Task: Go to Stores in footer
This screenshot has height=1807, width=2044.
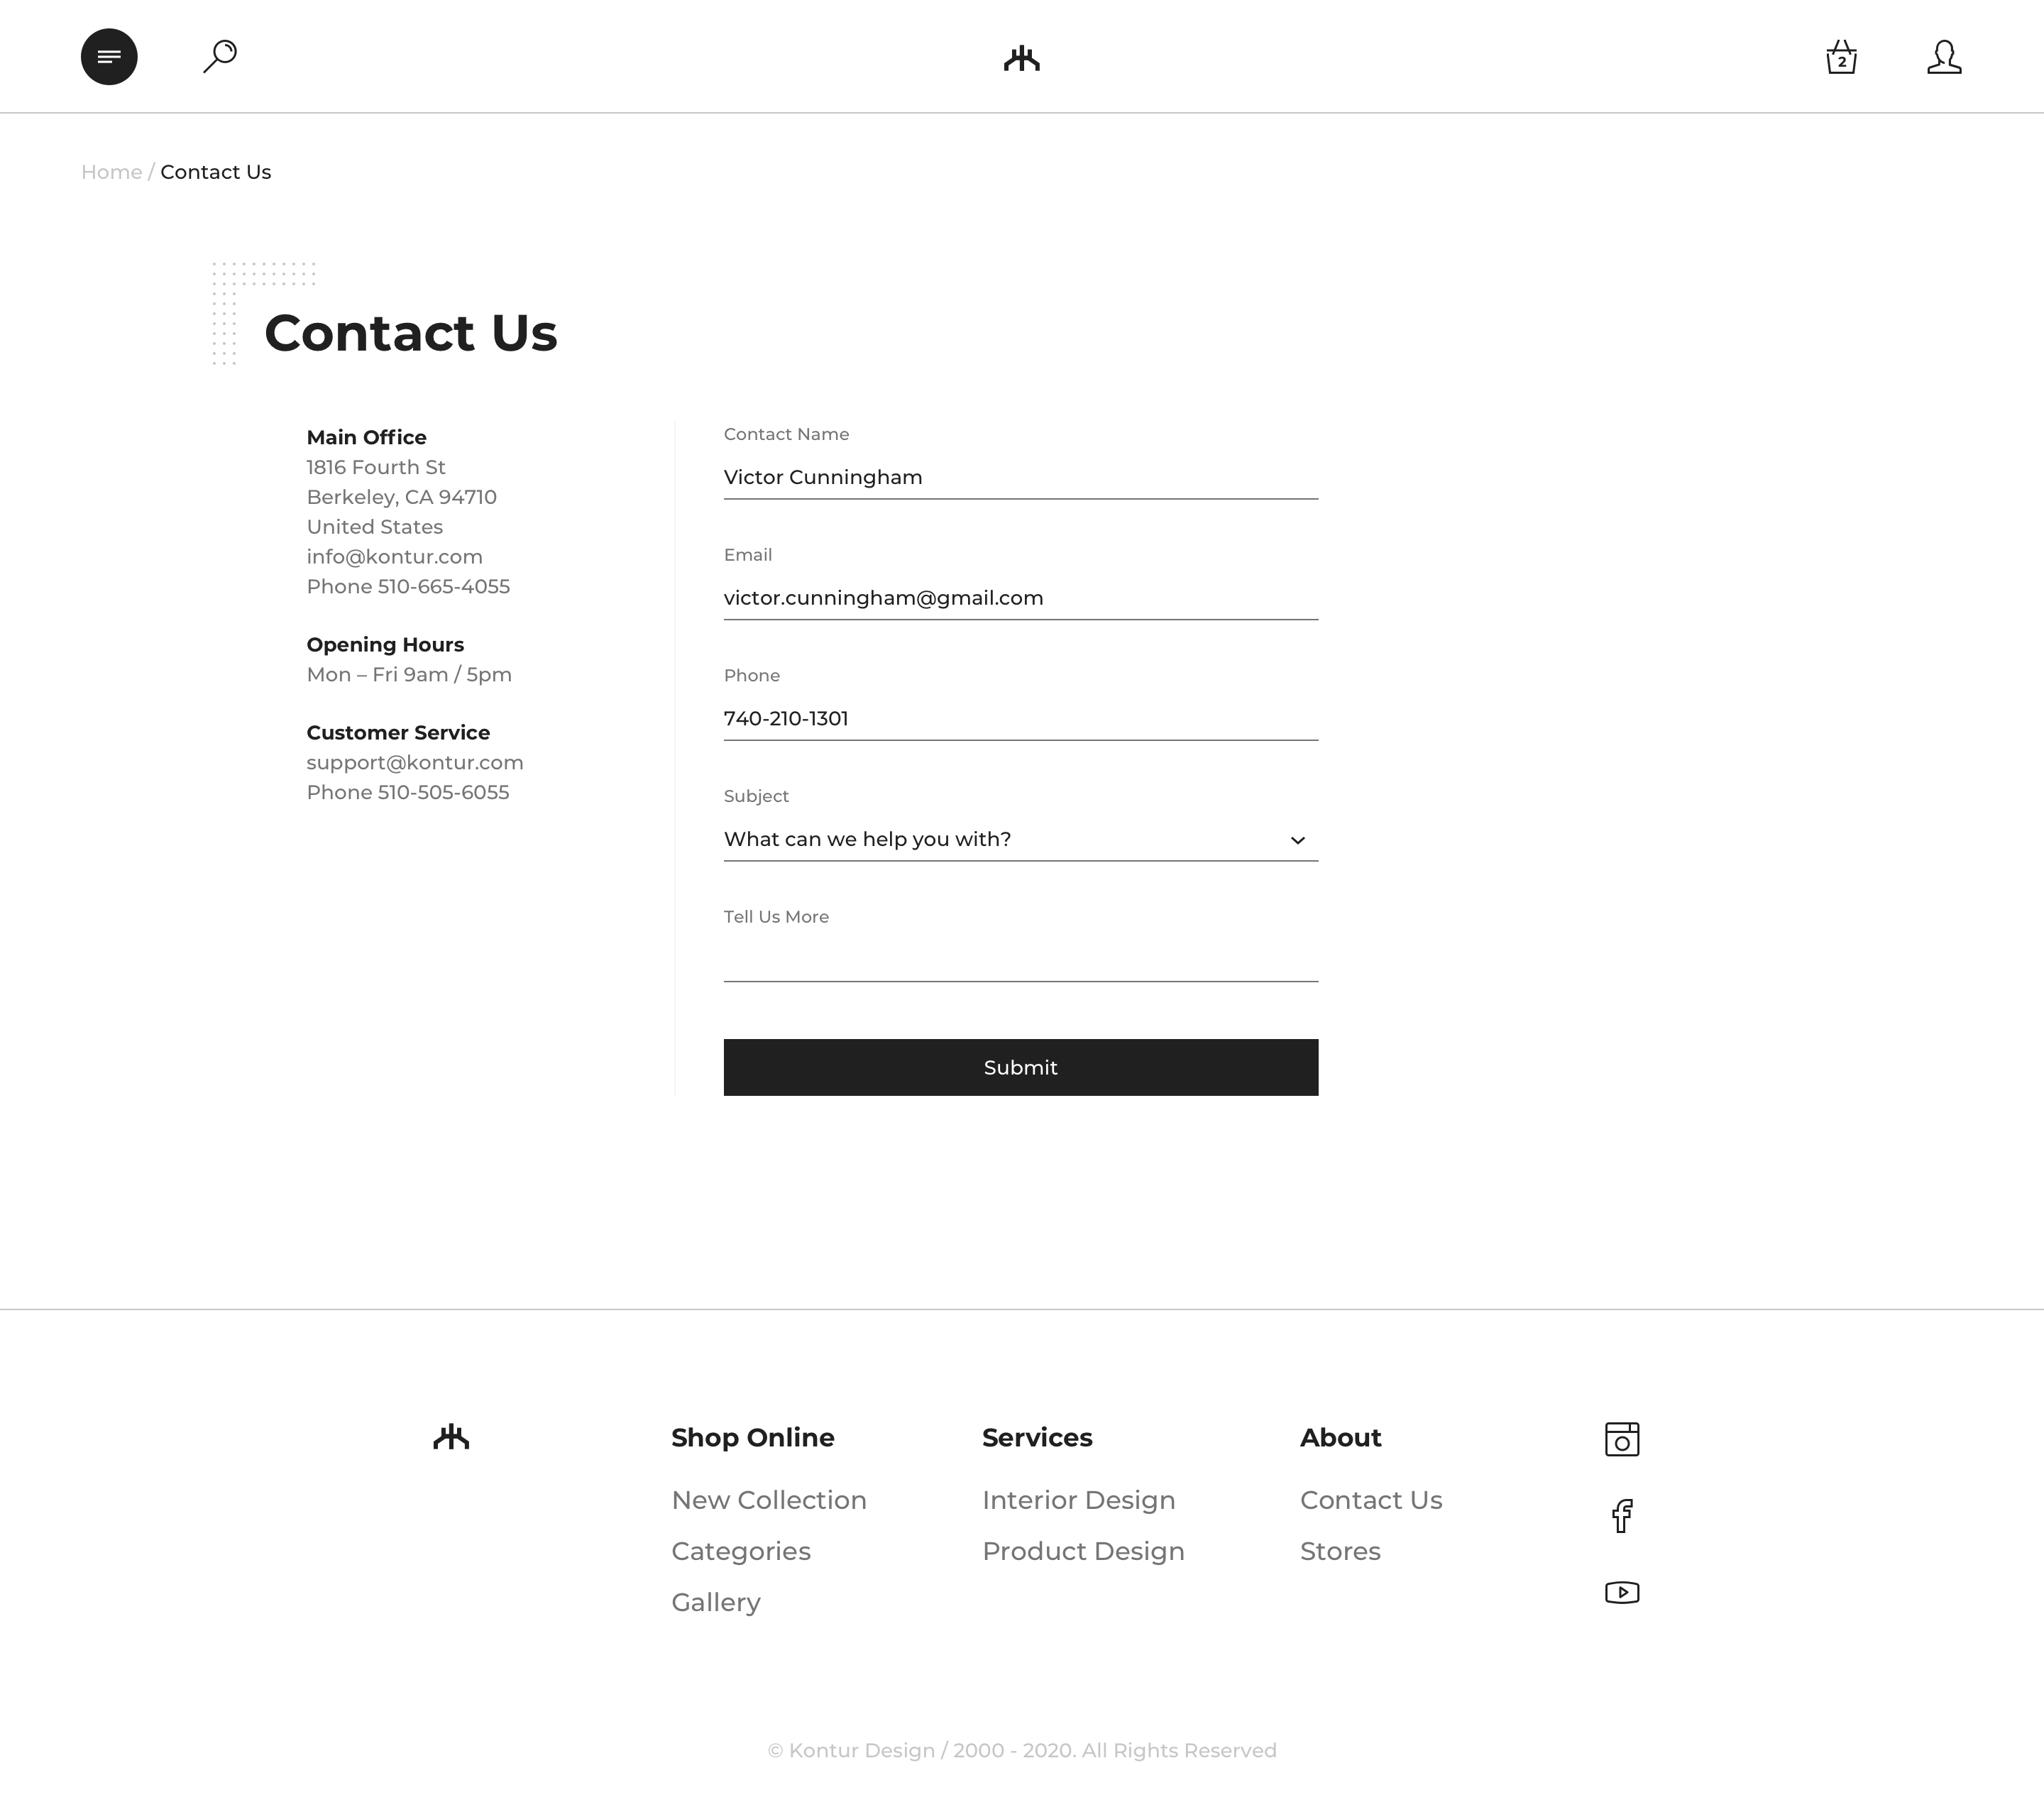Action: click(x=1340, y=1551)
